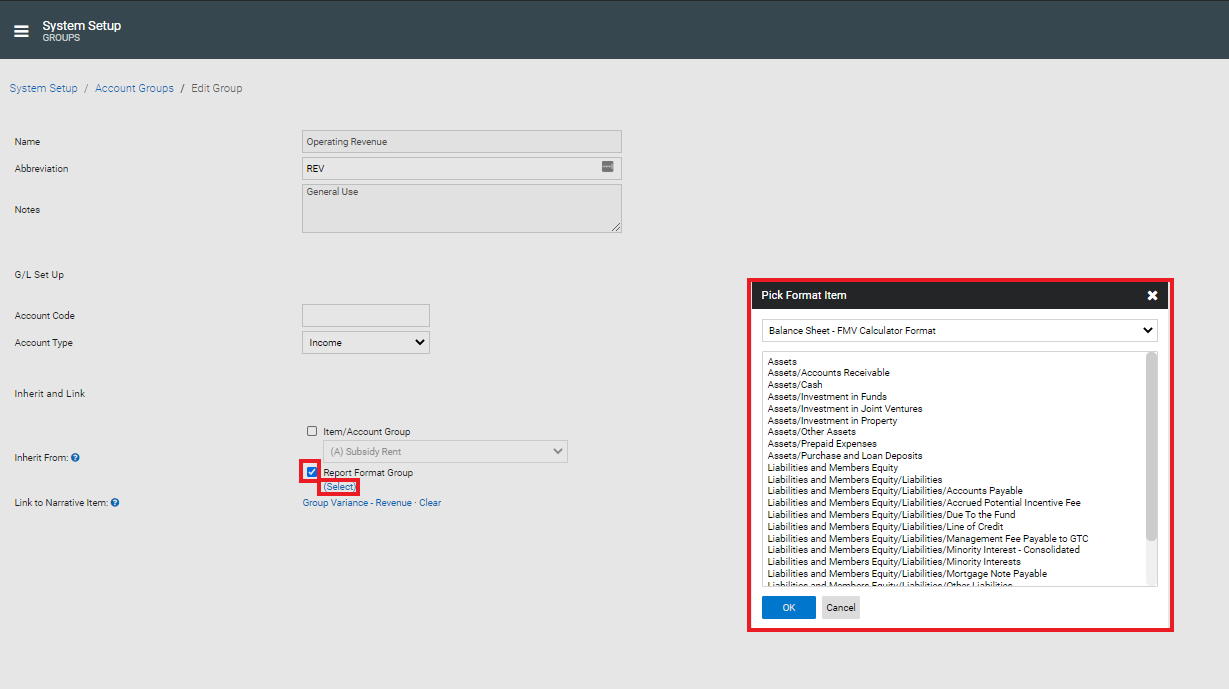Click the help icon beside Inherit From

75,458
